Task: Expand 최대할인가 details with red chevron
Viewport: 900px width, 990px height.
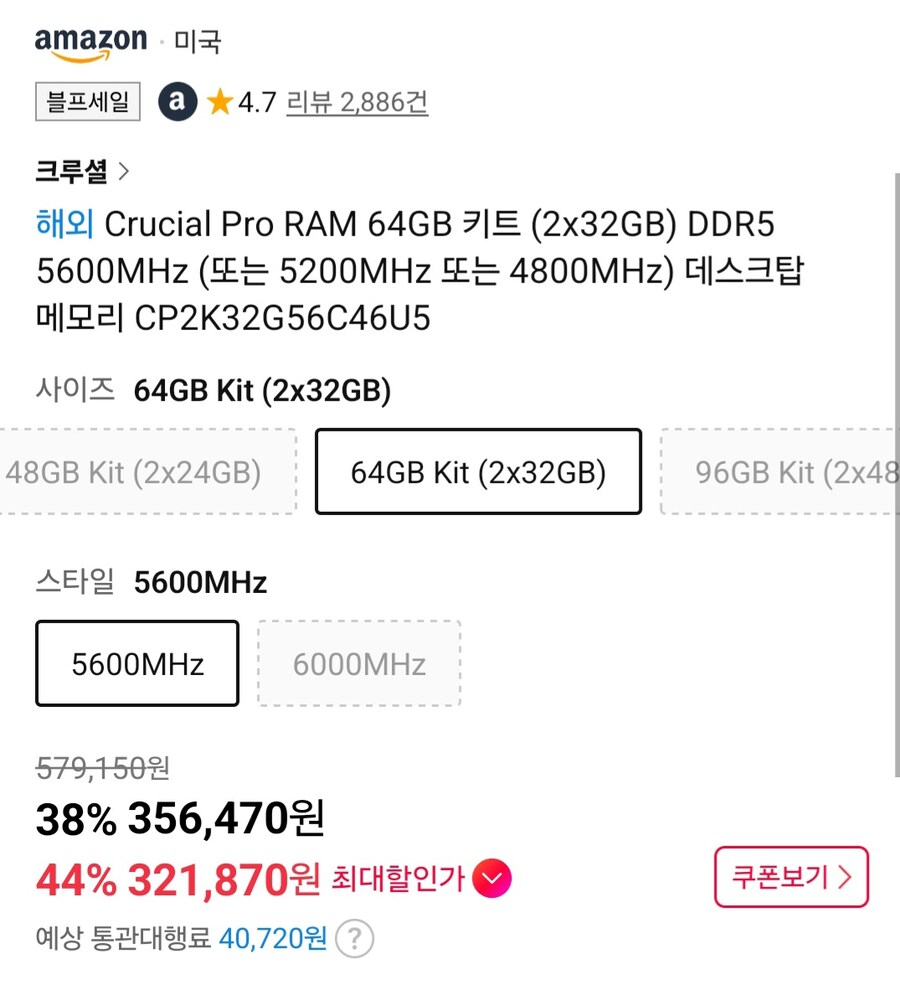Action: (492, 876)
